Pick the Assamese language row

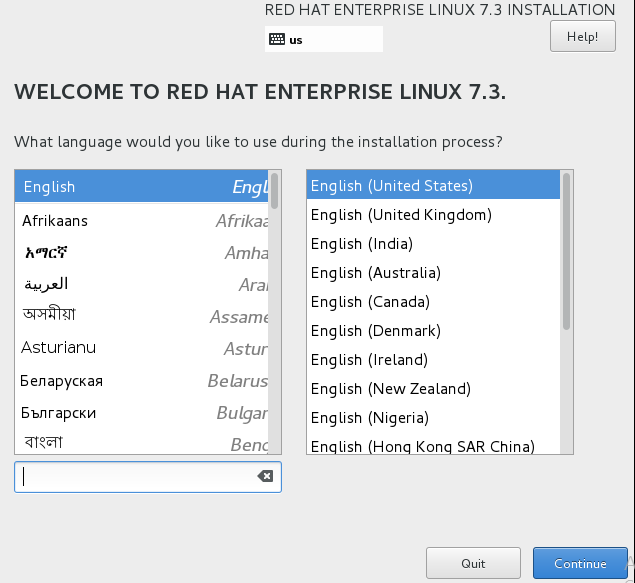pyautogui.click(x=141, y=316)
